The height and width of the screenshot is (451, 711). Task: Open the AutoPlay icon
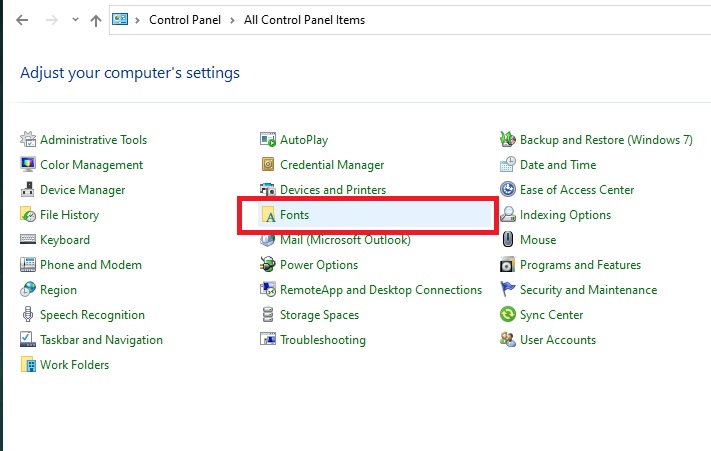point(268,140)
